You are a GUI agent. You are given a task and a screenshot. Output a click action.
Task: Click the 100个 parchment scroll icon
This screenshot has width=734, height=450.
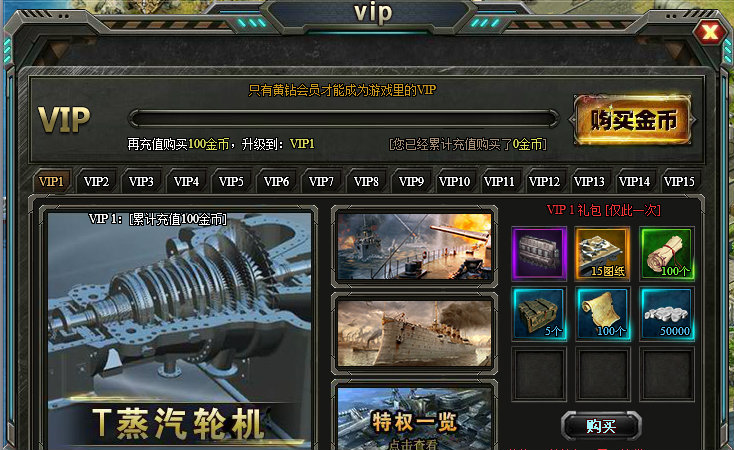[x=602, y=313]
